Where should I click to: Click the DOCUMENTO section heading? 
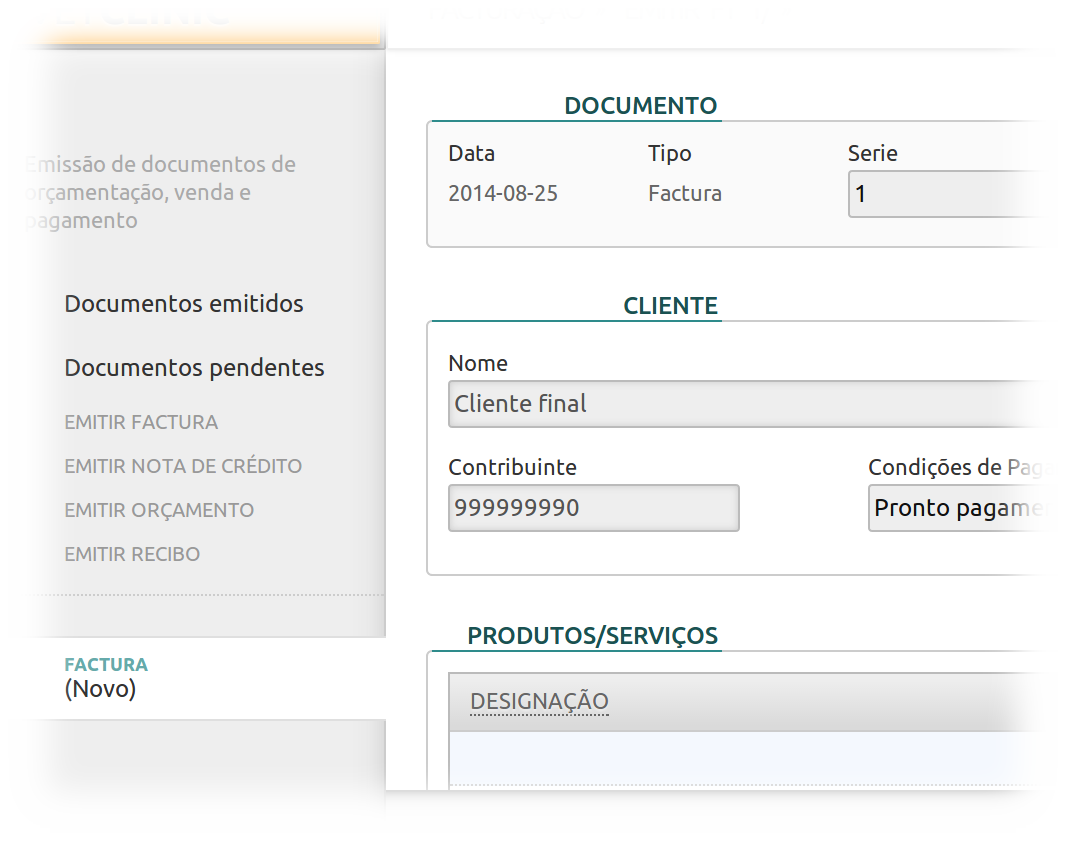[640, 106]
